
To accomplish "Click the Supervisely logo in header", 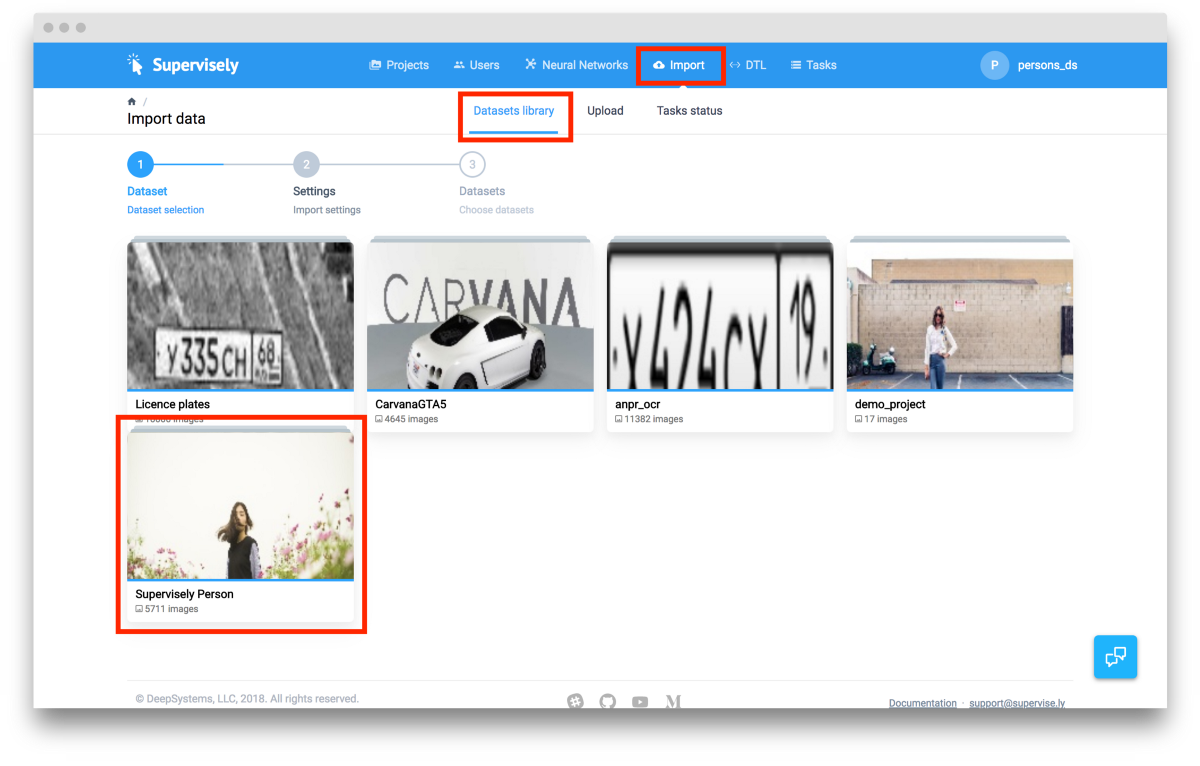I will (x=183, y=65).
